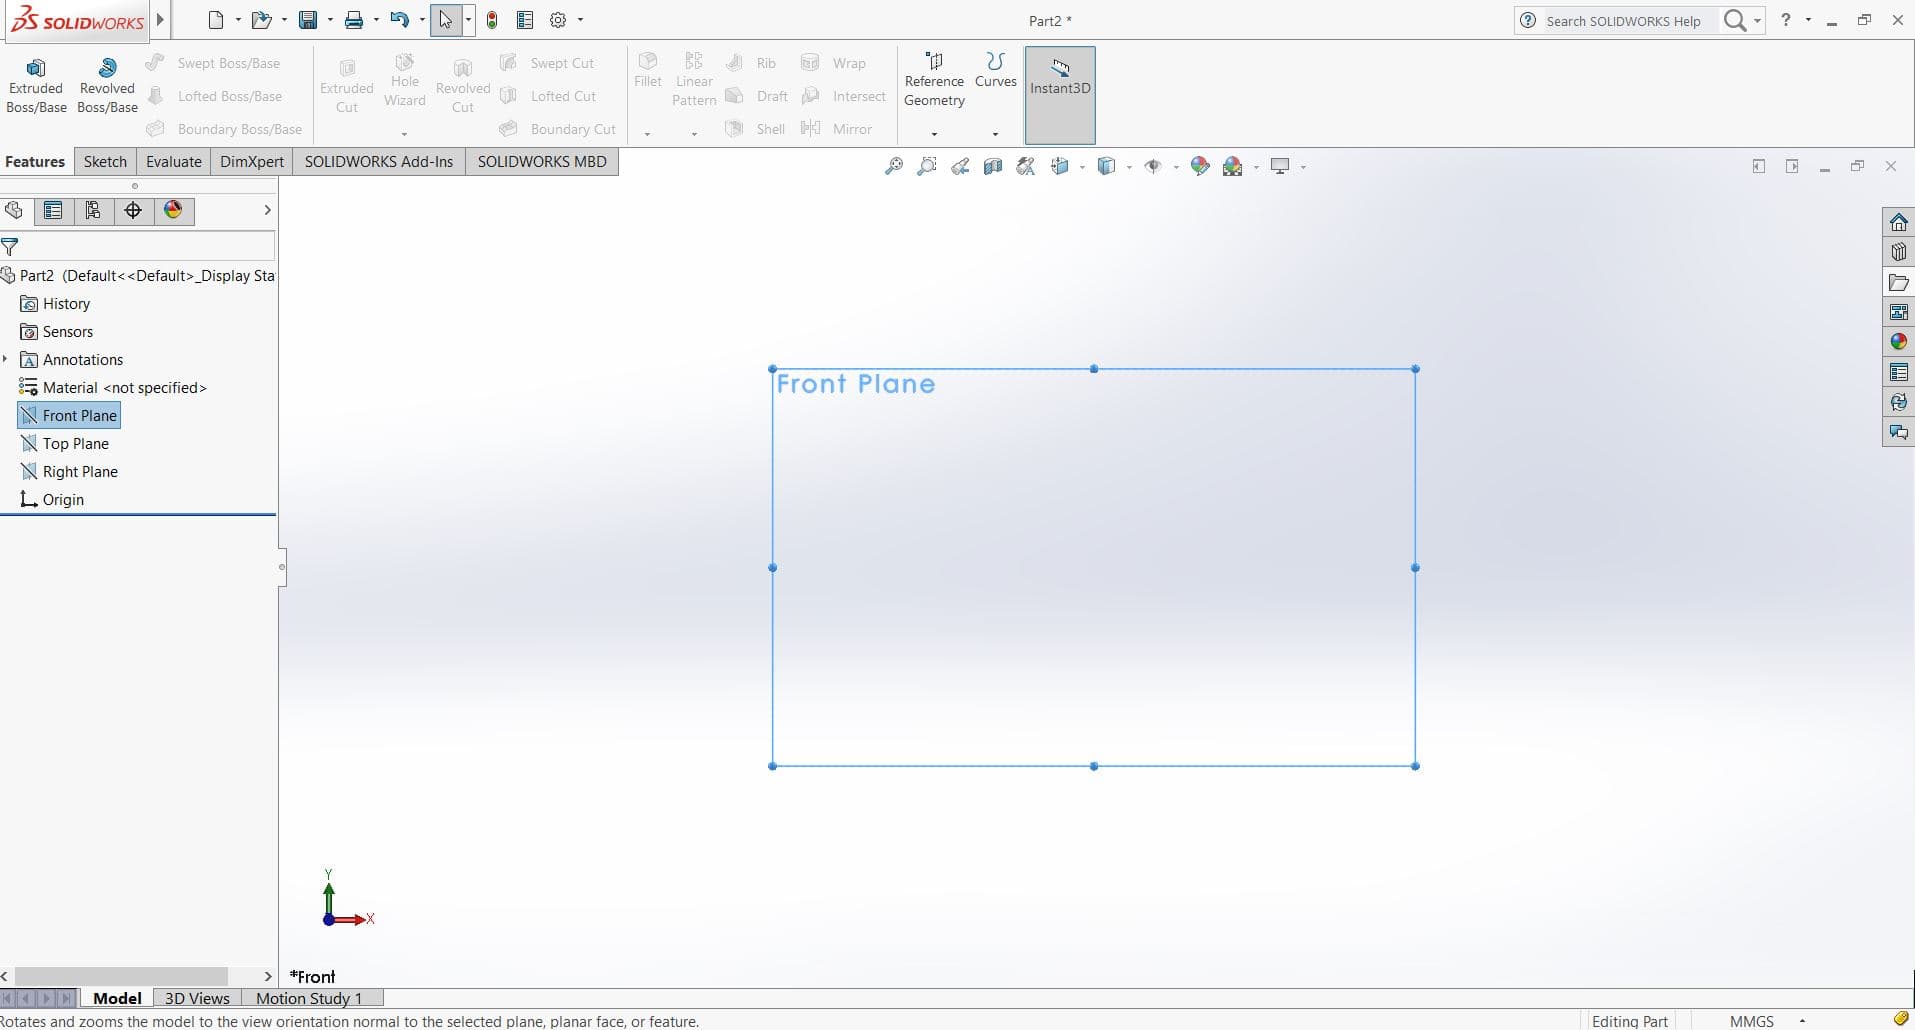This screenshot has width=1915, height=1030.
Task: Toggle the Select cursor tool
Action: pos(445,20)
